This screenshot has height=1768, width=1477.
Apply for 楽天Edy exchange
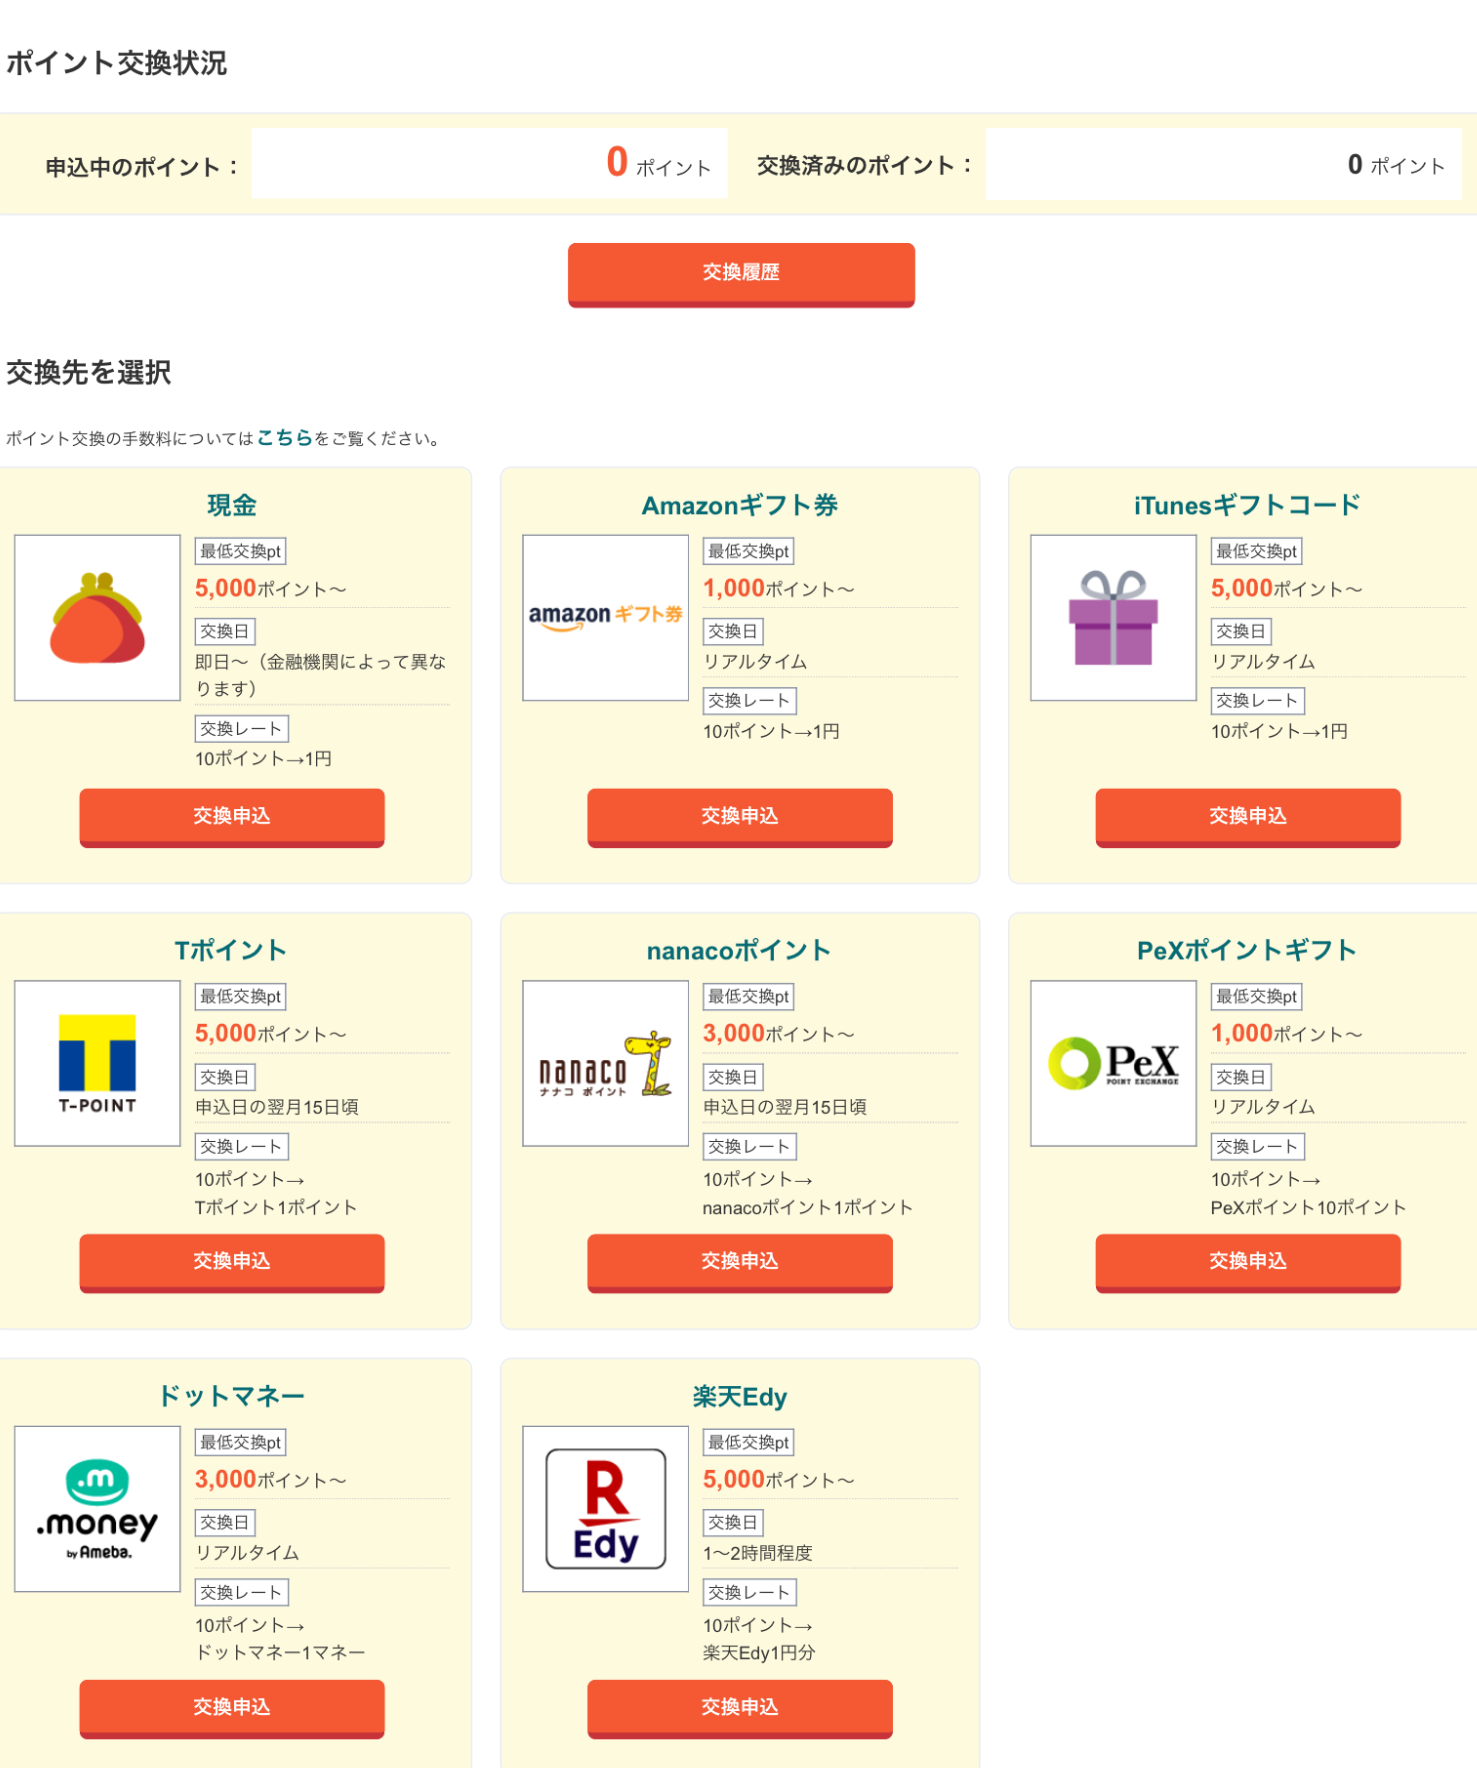tap(740, 1708)
